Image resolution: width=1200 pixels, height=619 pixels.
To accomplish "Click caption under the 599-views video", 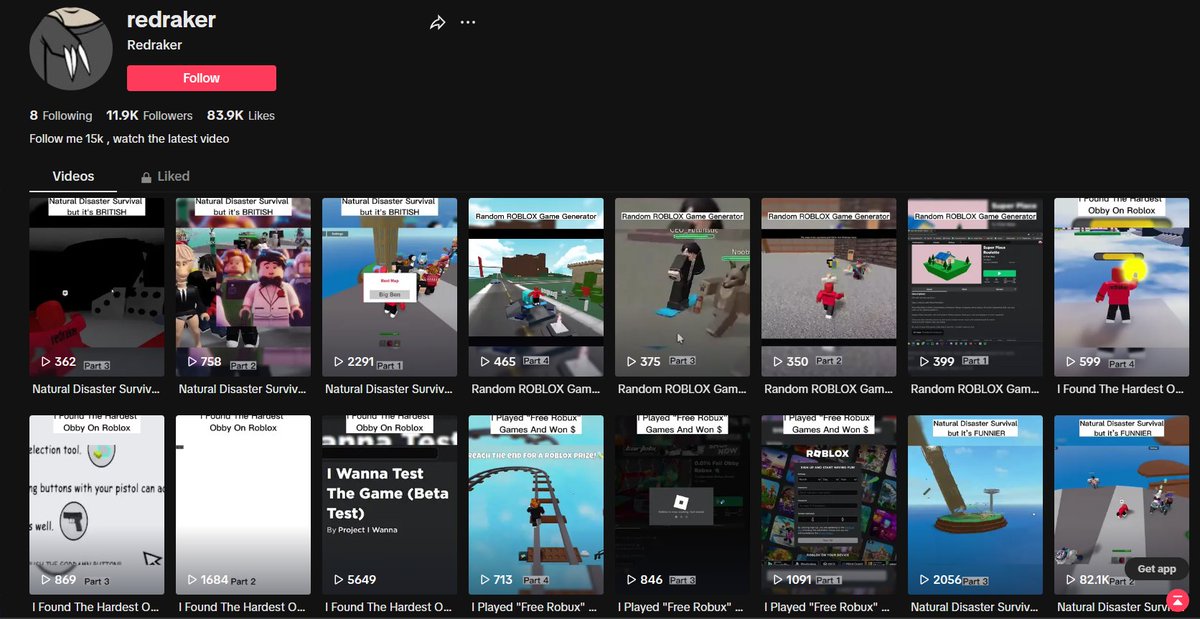I will (1121, 389).
